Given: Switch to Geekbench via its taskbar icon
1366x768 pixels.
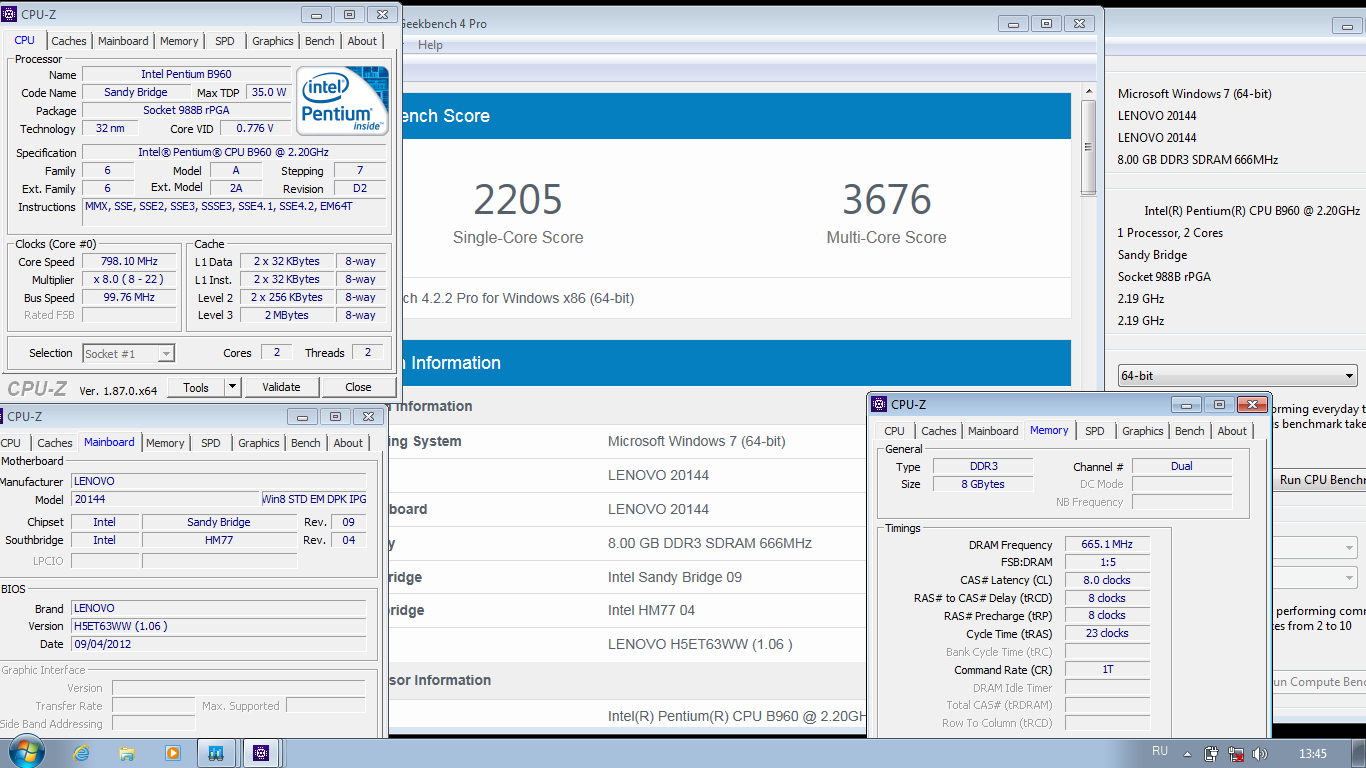Looking at the screenshot, I should coord(216,753).
